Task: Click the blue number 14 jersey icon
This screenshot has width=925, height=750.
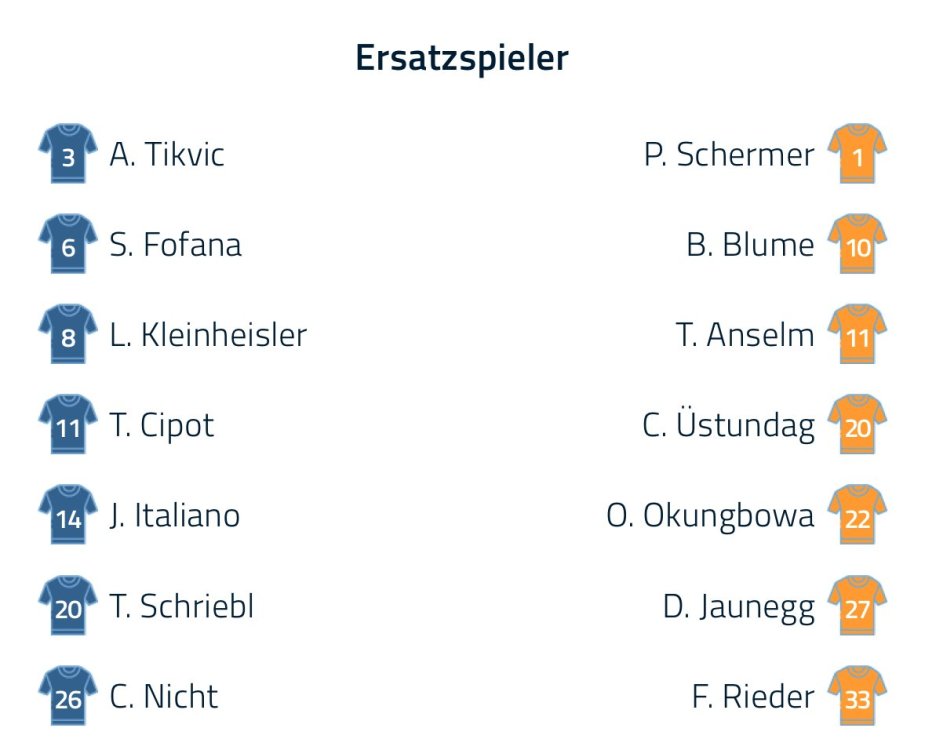Action: [68, 516]
